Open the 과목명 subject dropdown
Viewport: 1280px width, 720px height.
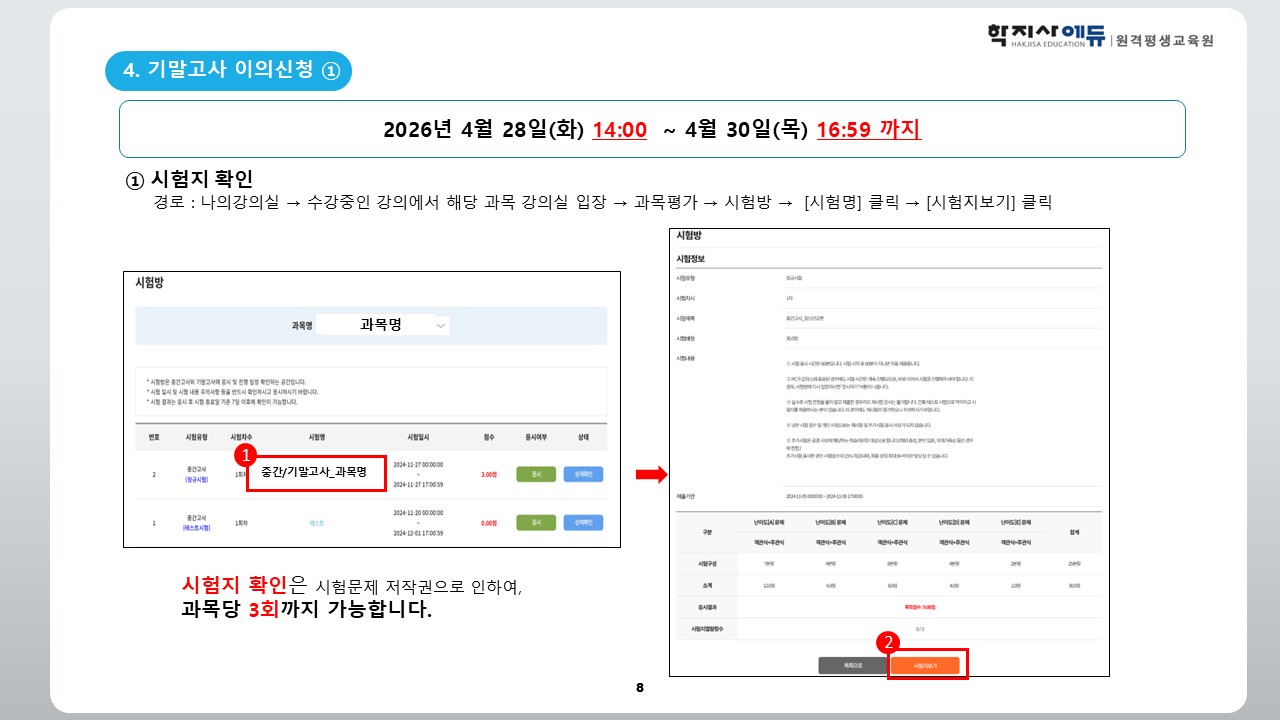coord(441,326)
